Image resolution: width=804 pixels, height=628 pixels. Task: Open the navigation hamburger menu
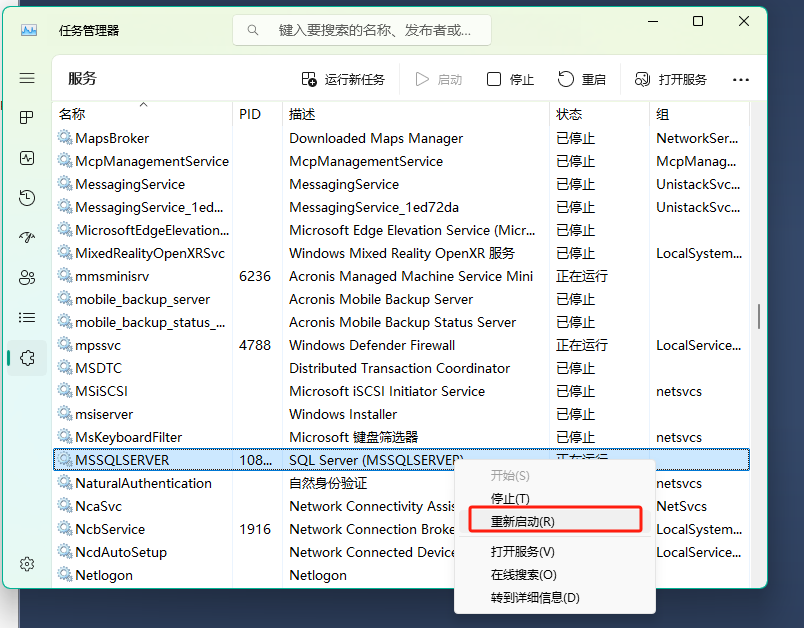point(26,78)
